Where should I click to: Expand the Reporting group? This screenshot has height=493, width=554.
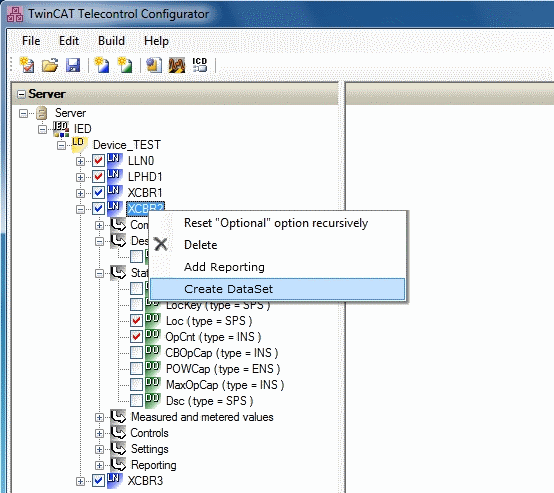[100, 465]
